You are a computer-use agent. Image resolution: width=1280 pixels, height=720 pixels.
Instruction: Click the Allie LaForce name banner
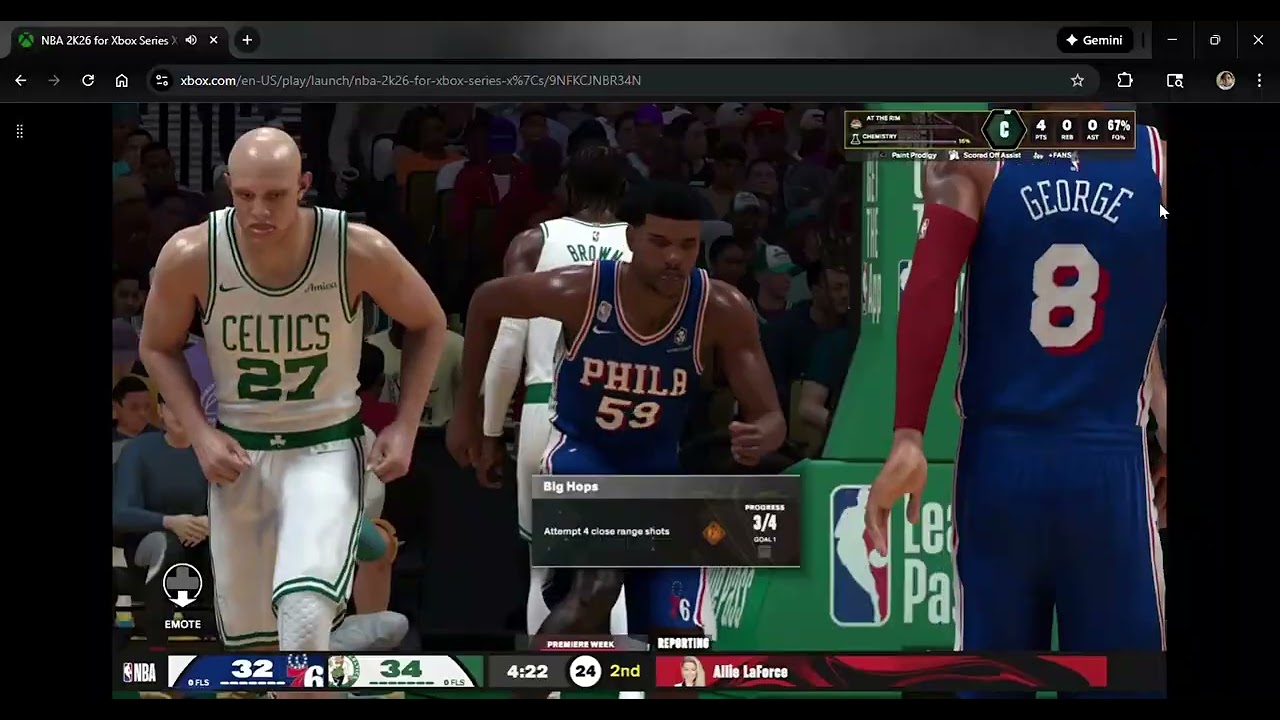881,672
